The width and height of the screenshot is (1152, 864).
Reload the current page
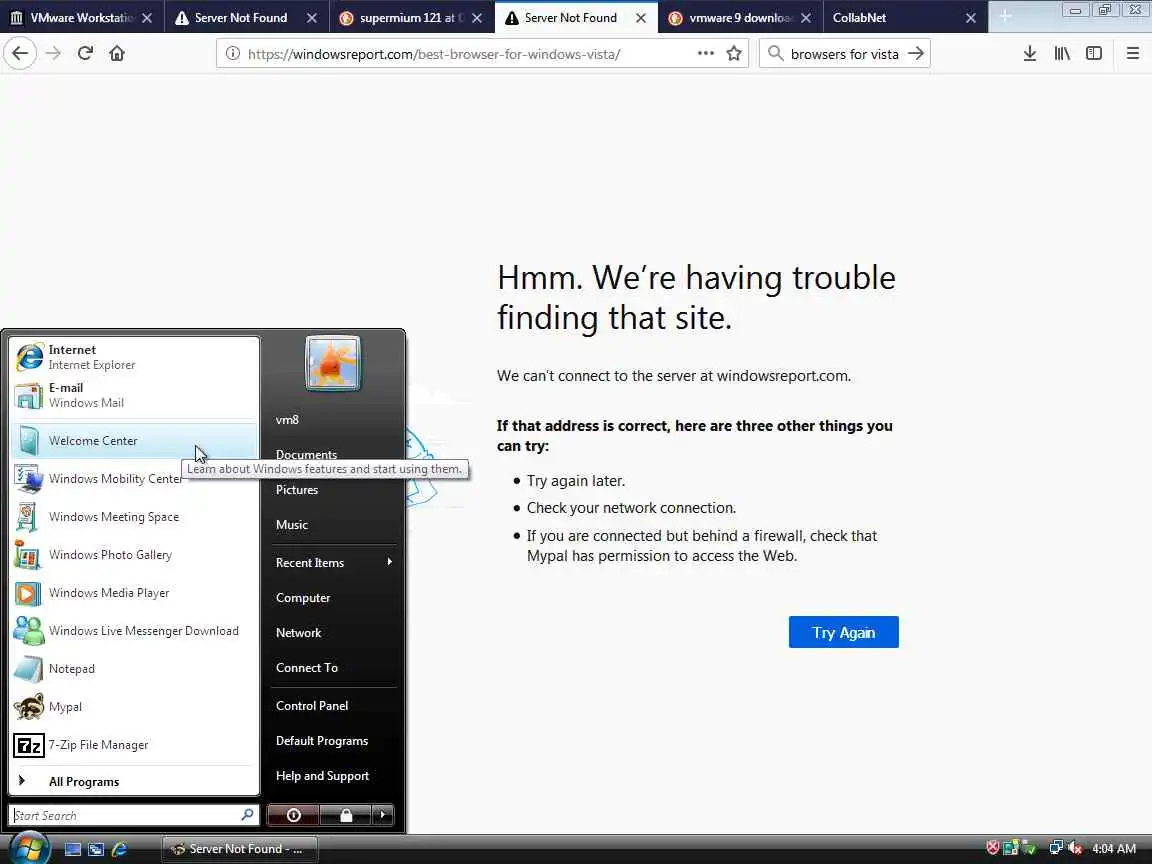click(x=85, y=54)
